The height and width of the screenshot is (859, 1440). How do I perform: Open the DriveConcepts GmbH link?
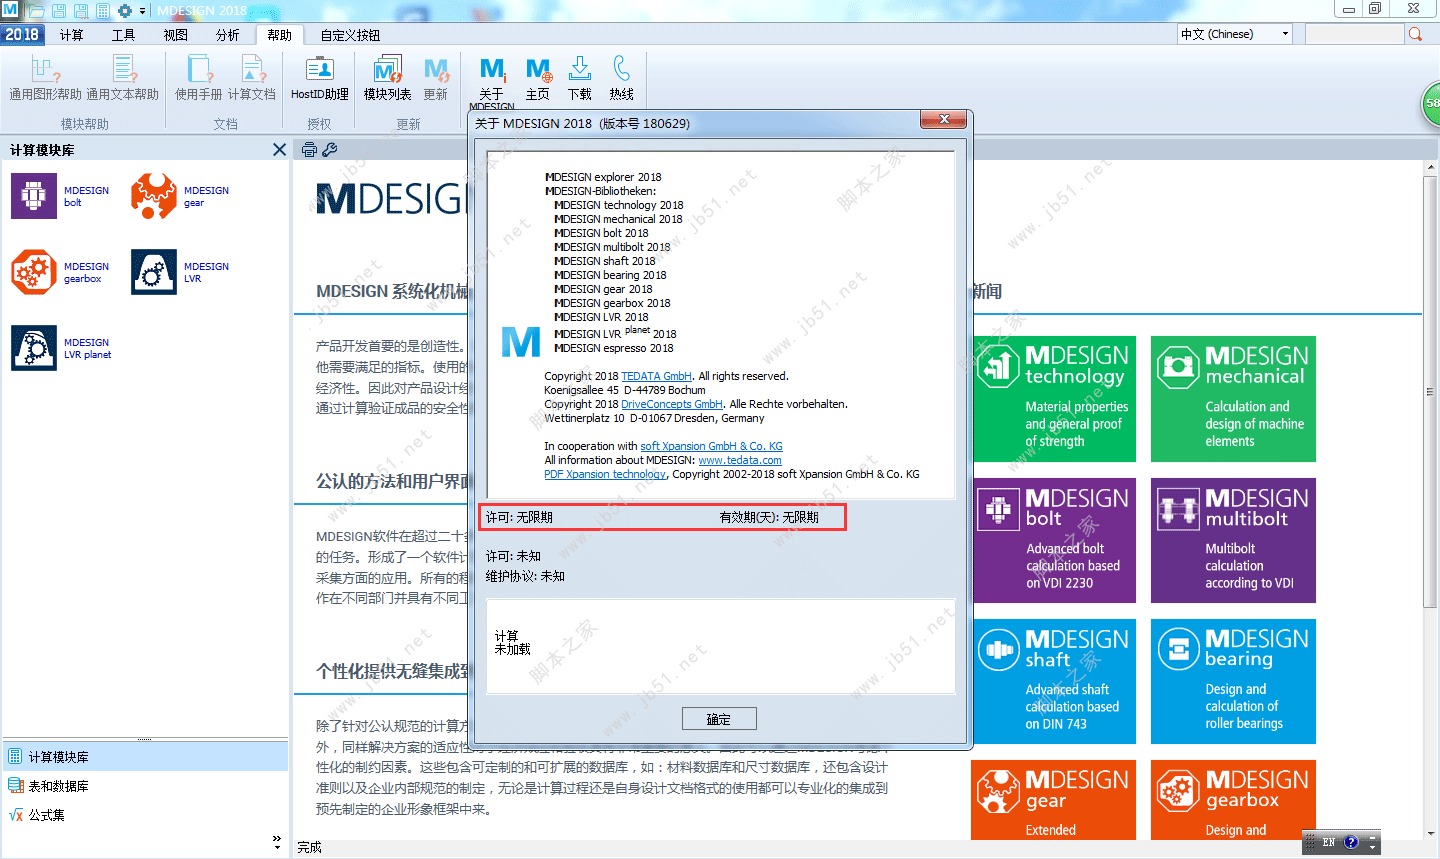(672, 404)
